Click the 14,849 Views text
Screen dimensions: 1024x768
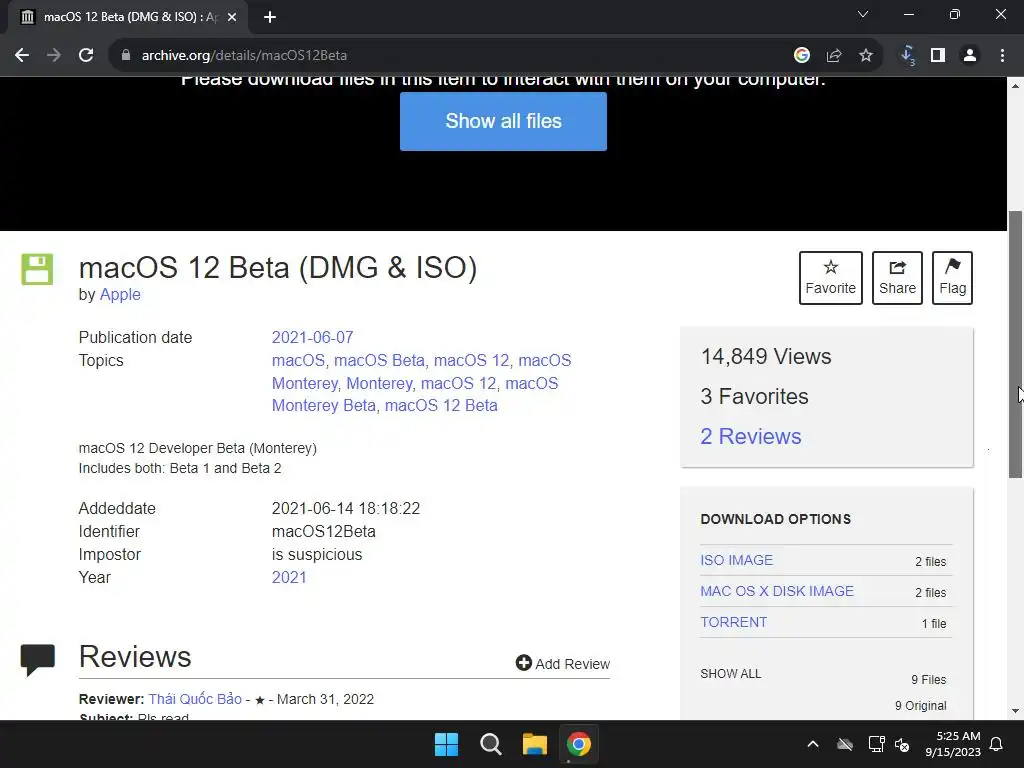(x=766, y=357)
